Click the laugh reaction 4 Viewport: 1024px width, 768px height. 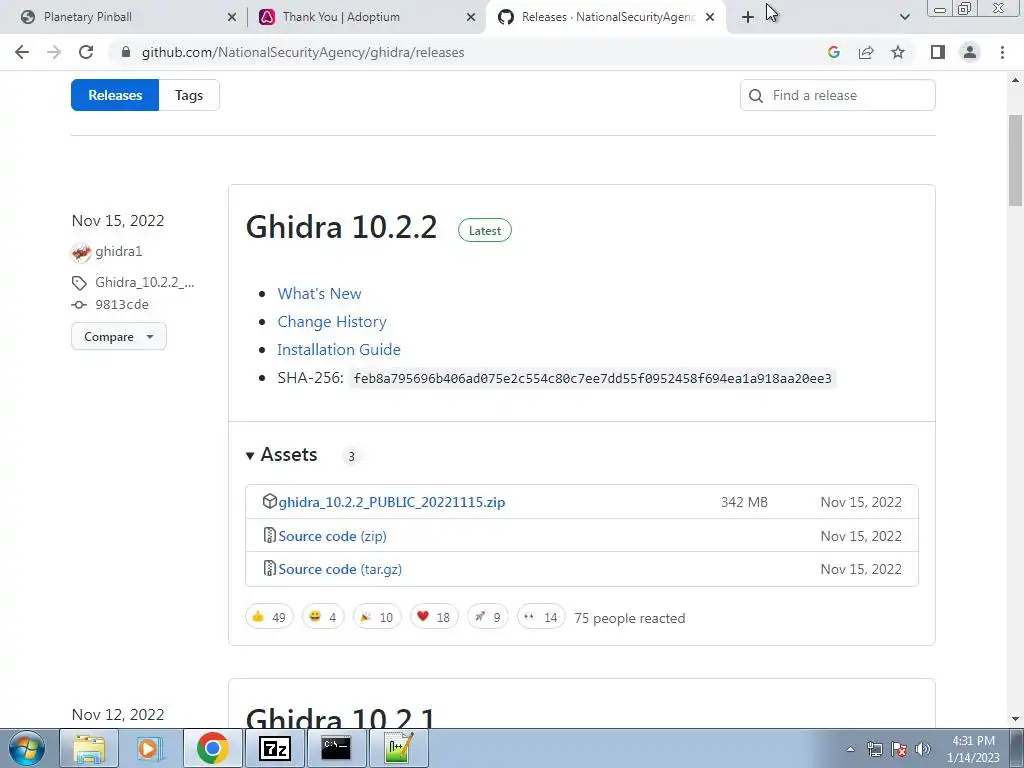click(323, 617)
